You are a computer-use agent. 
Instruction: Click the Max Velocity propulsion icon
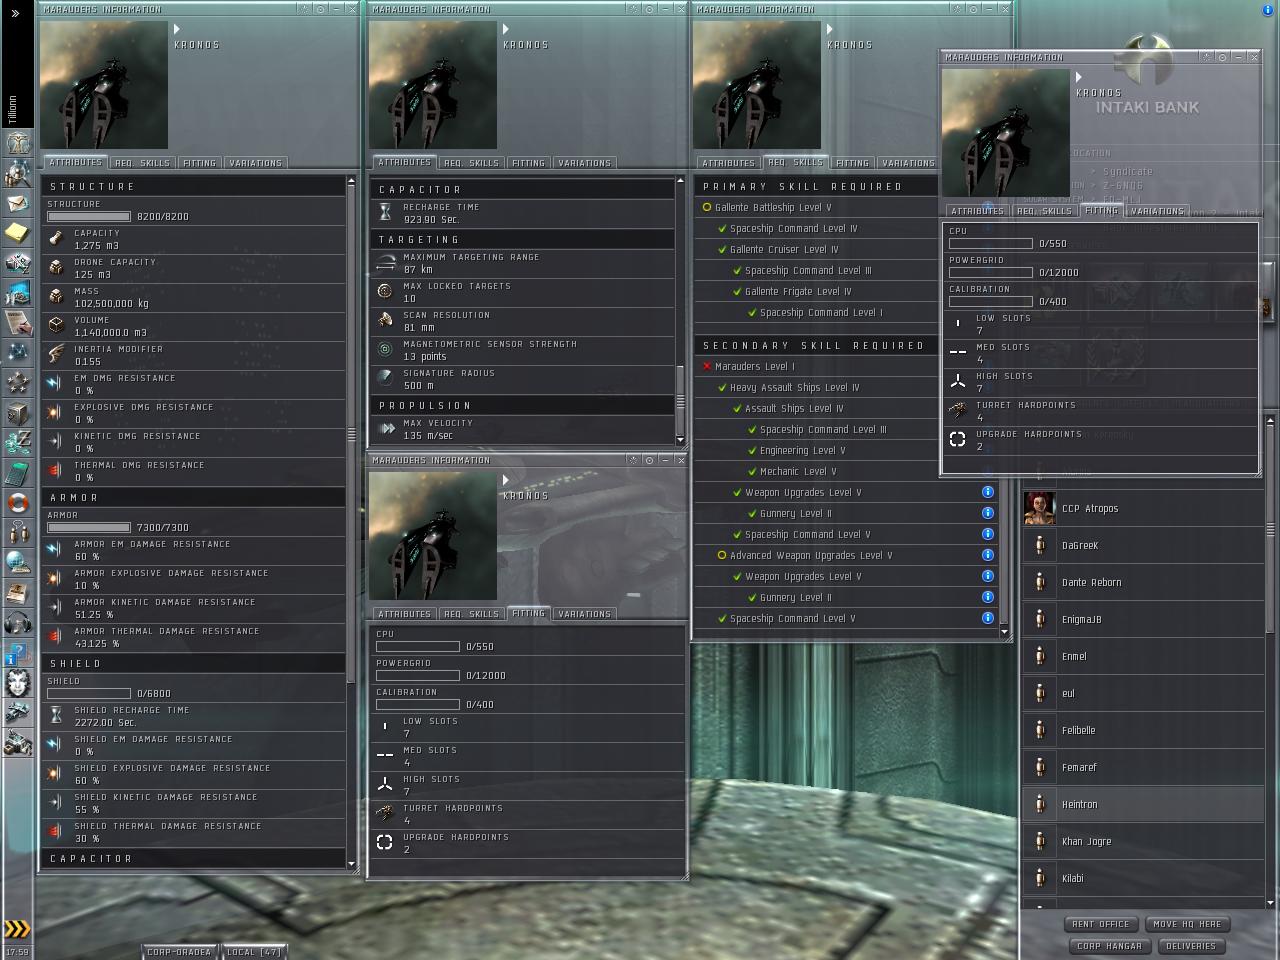coord(385,428)
